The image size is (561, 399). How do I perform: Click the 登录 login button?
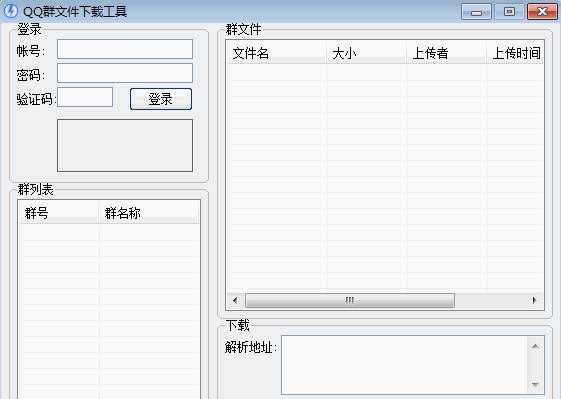click(161, 99)
